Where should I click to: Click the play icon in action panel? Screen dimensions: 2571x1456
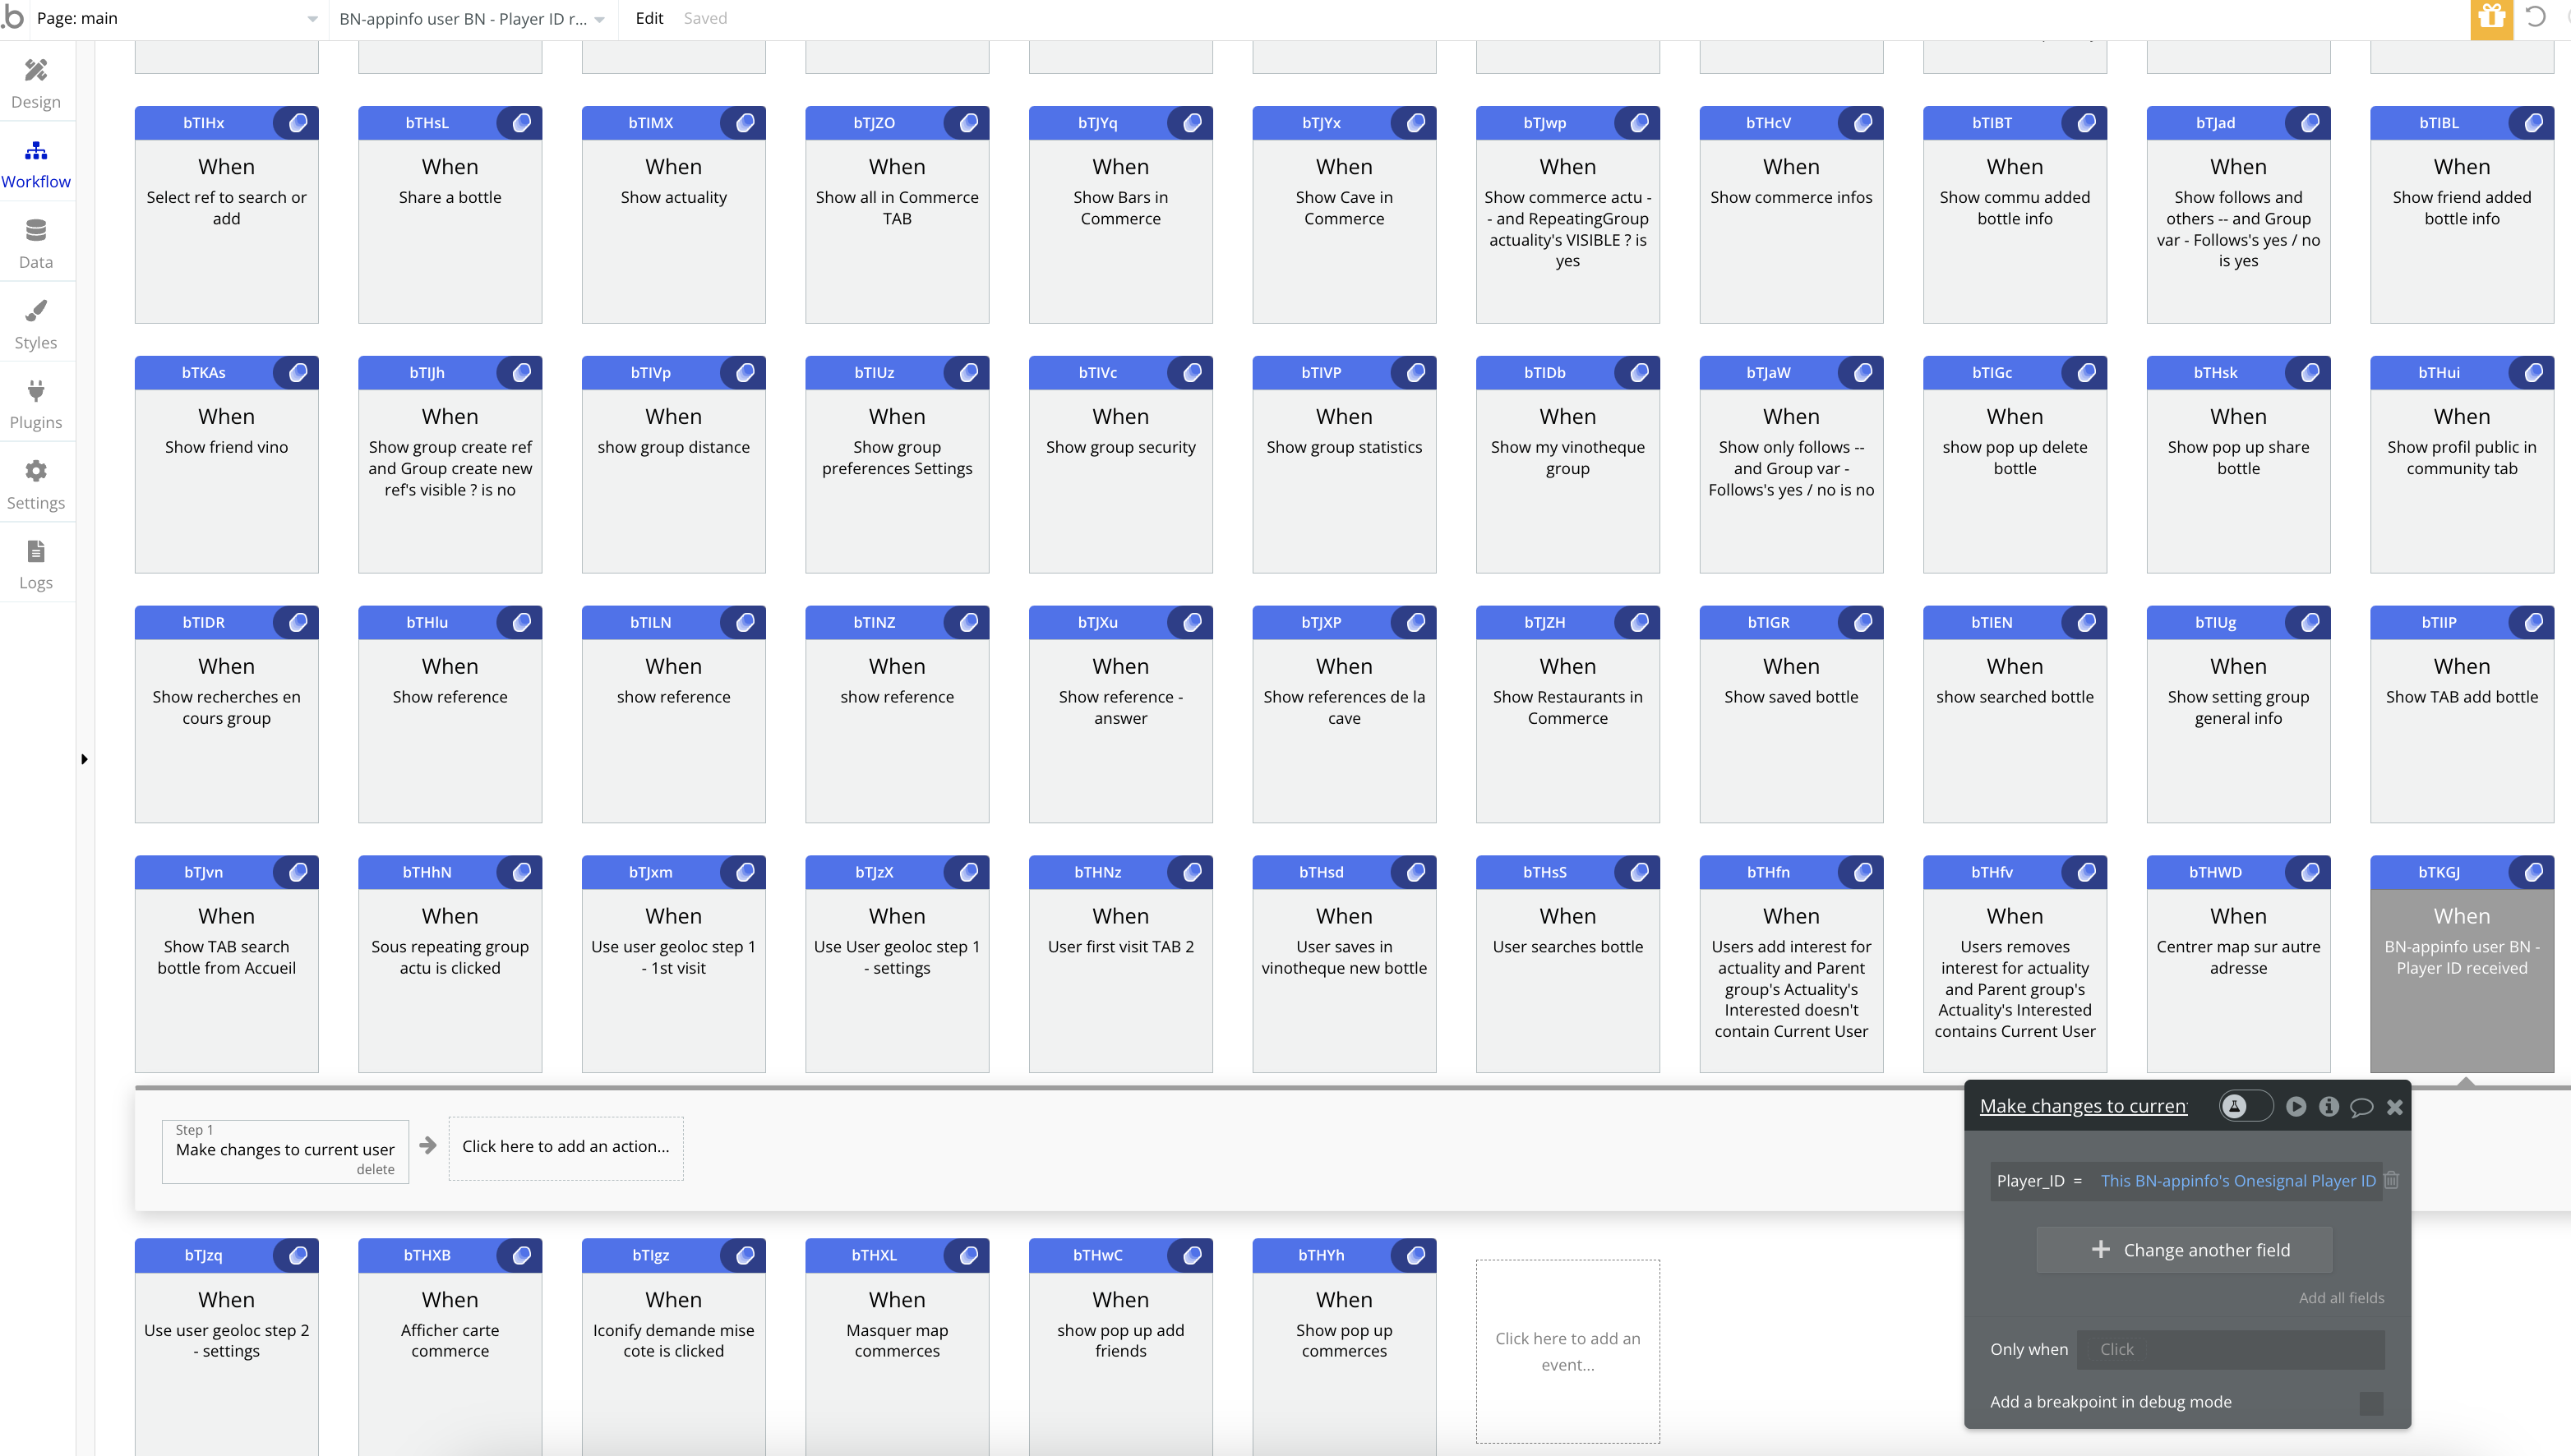(x=2296, y=1107)
